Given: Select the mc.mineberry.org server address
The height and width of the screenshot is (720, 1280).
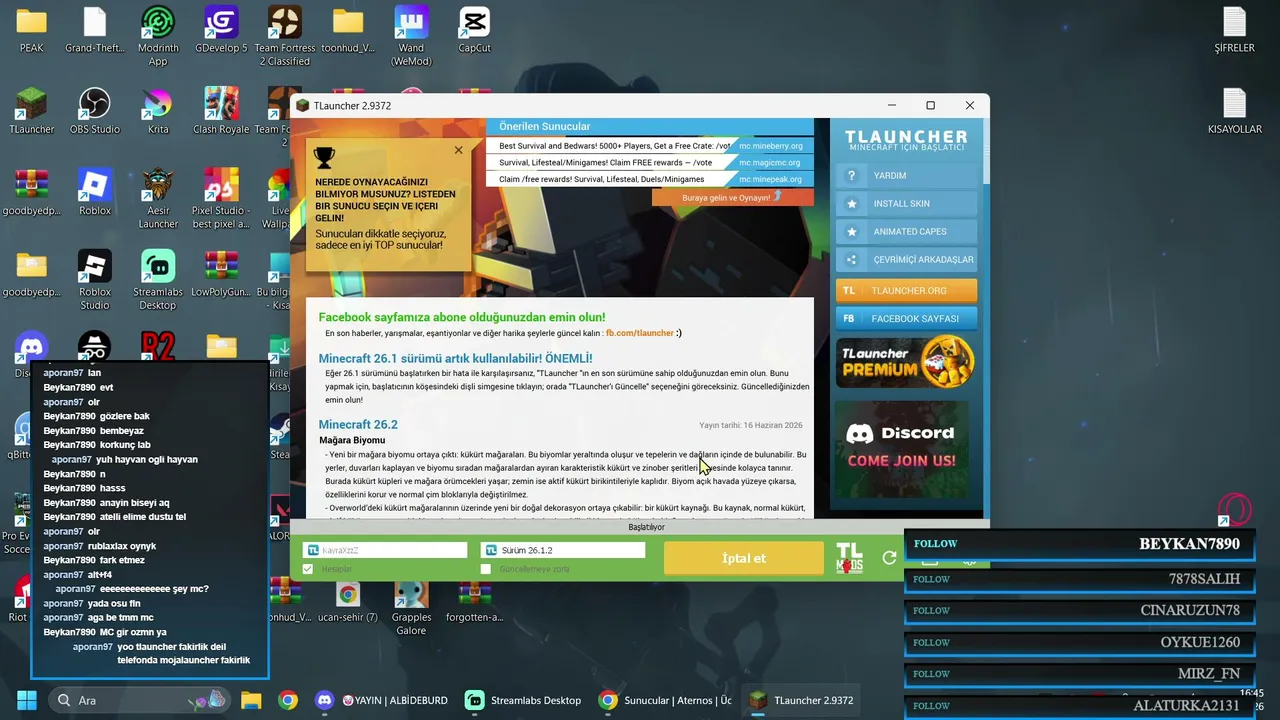Looking at the screenshot, I should [771, 146].
